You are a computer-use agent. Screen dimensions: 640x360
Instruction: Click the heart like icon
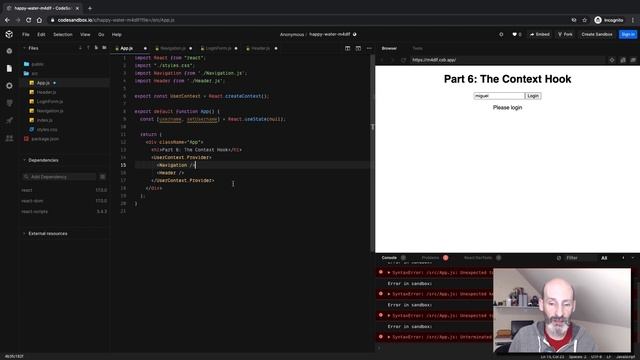point(514,35)
